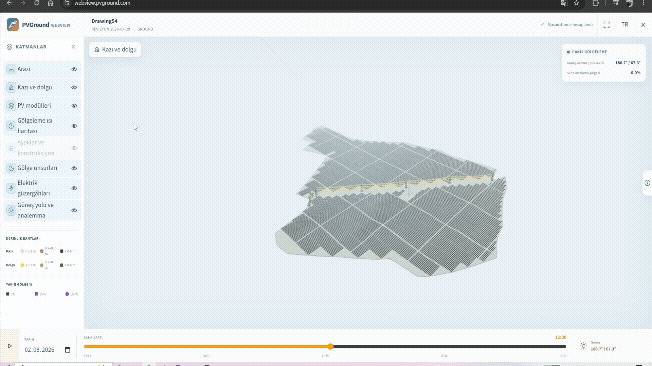Screen dimensions: 652x366
Task: Close the Katmanlar layers panel
Action: click(74, 47)
